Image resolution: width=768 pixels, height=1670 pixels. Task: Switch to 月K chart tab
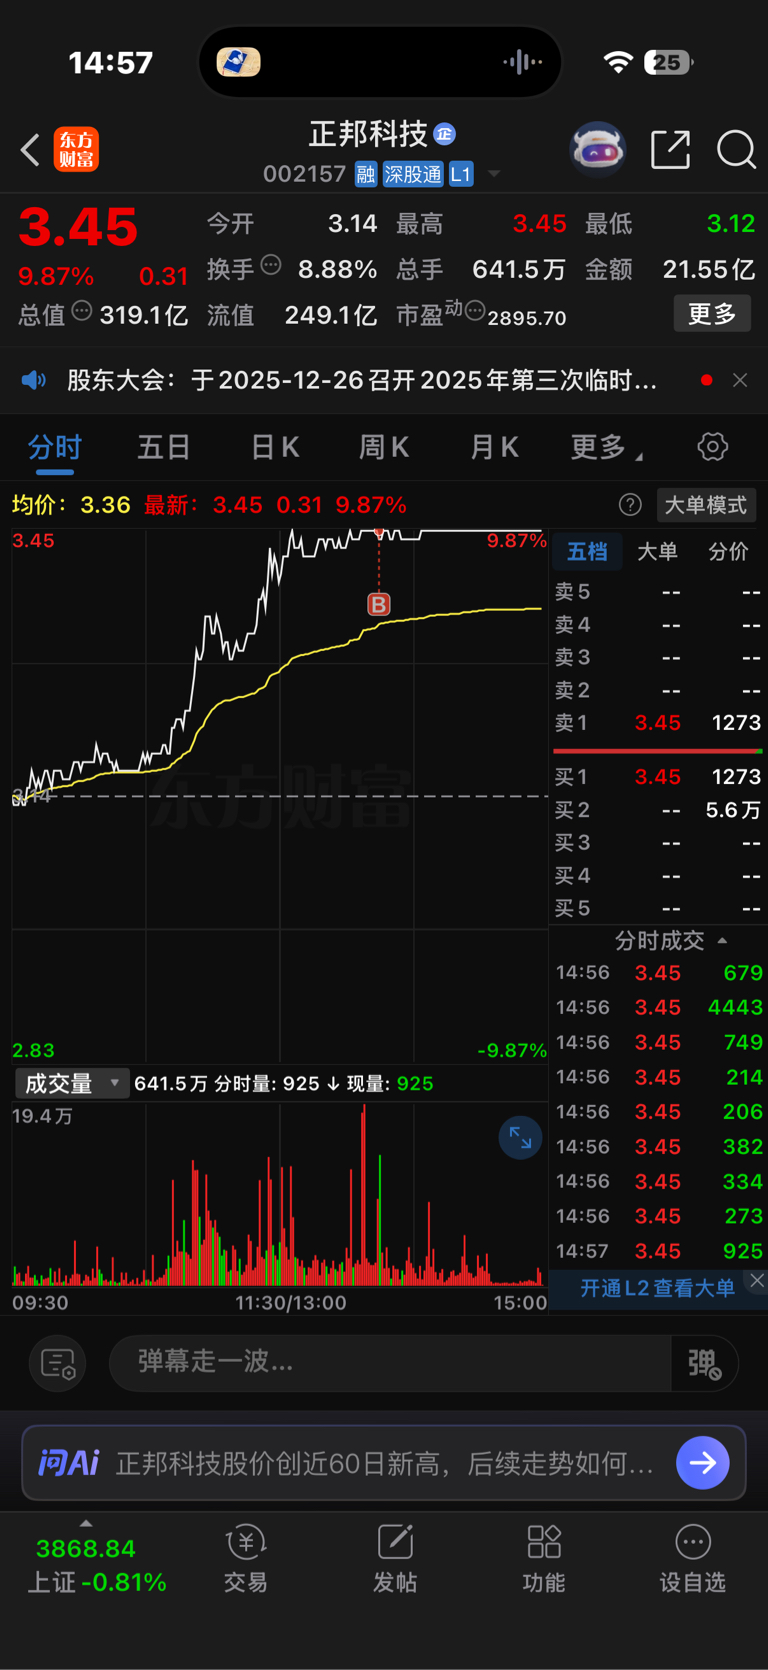494,447
